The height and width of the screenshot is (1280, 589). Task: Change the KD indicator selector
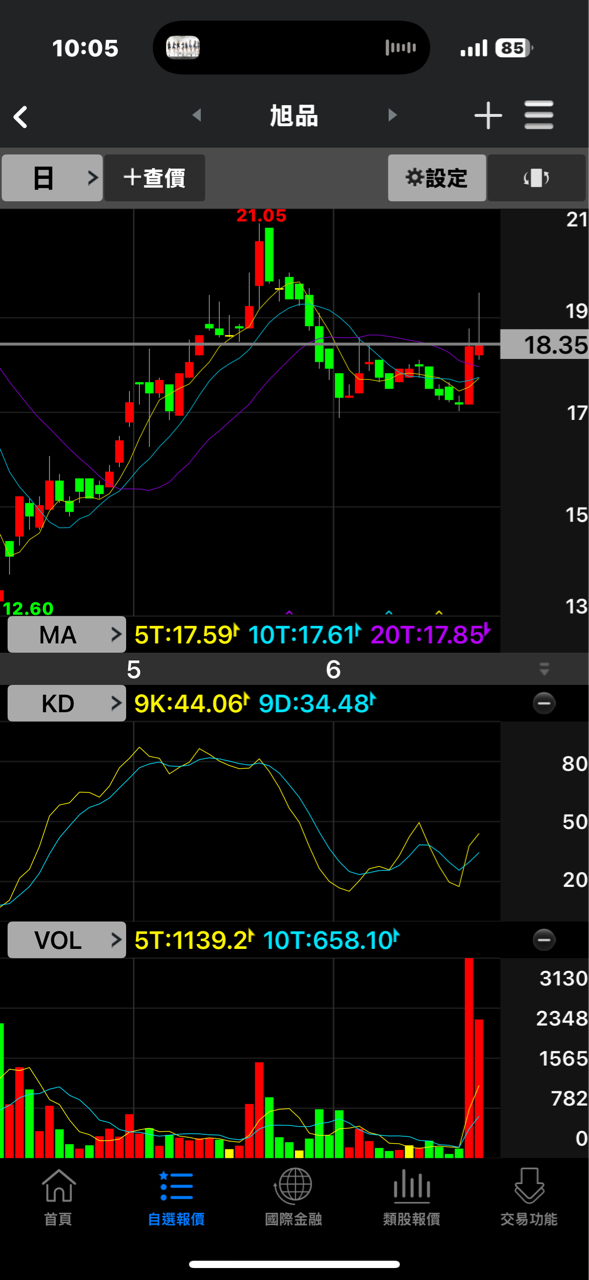click(x=67, y=703)
